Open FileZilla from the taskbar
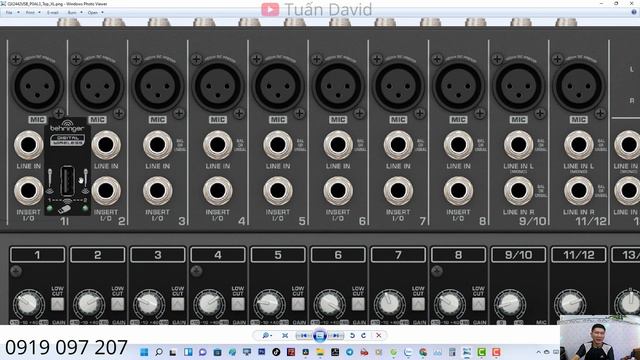Screen dimensions: 640x360 point(291,352)
